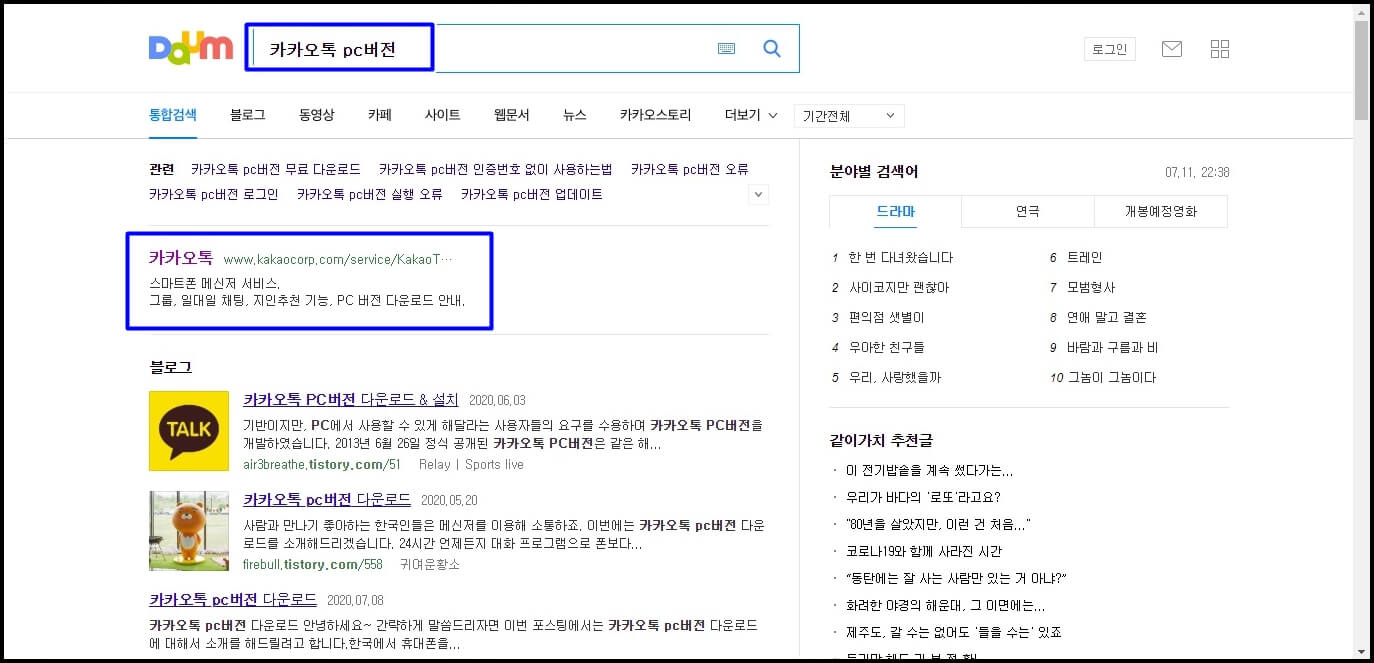Open the mail envelope icon
Image resolution: width=1374 pixels, height=663 pixels.
(x=1172, y=49)
